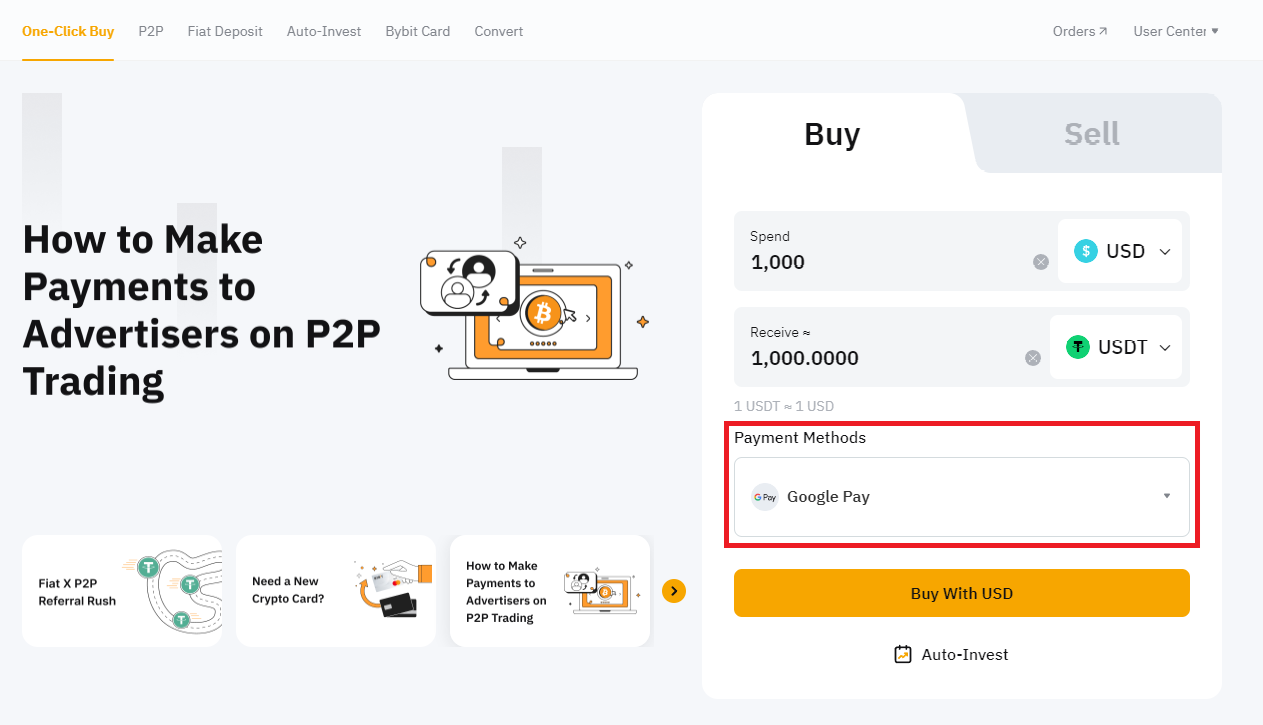Click the USD dollar coin icon
The height and width of the screenshot is (725, 1263).
click(1086, 251)
